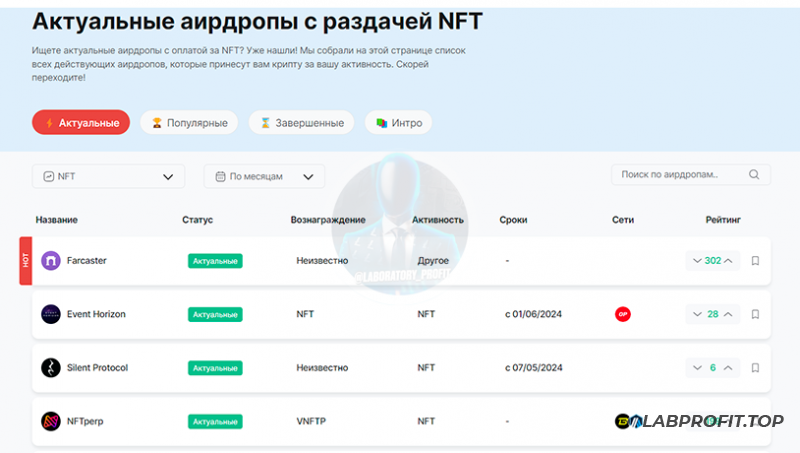The image size is (800, 453).
Task: Click the Event Horizon project logo
Action: (x=50, y=314)
